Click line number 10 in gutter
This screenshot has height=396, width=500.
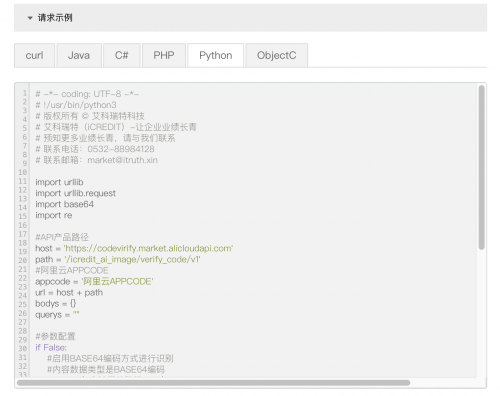(23, 172)
